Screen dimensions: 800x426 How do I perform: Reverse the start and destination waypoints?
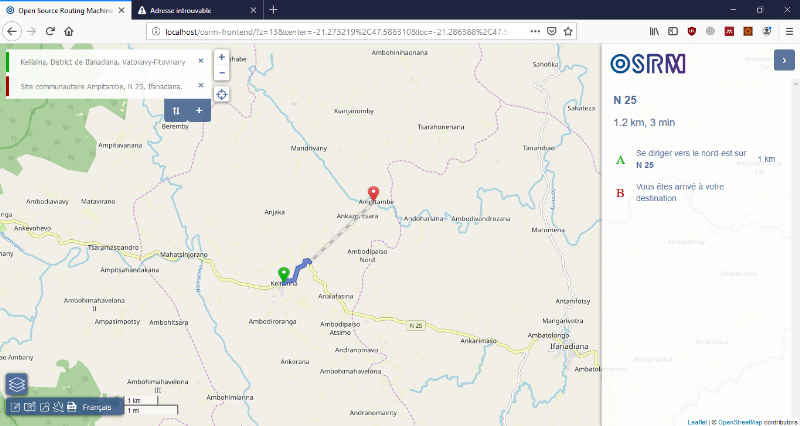(x=176, y=110)
